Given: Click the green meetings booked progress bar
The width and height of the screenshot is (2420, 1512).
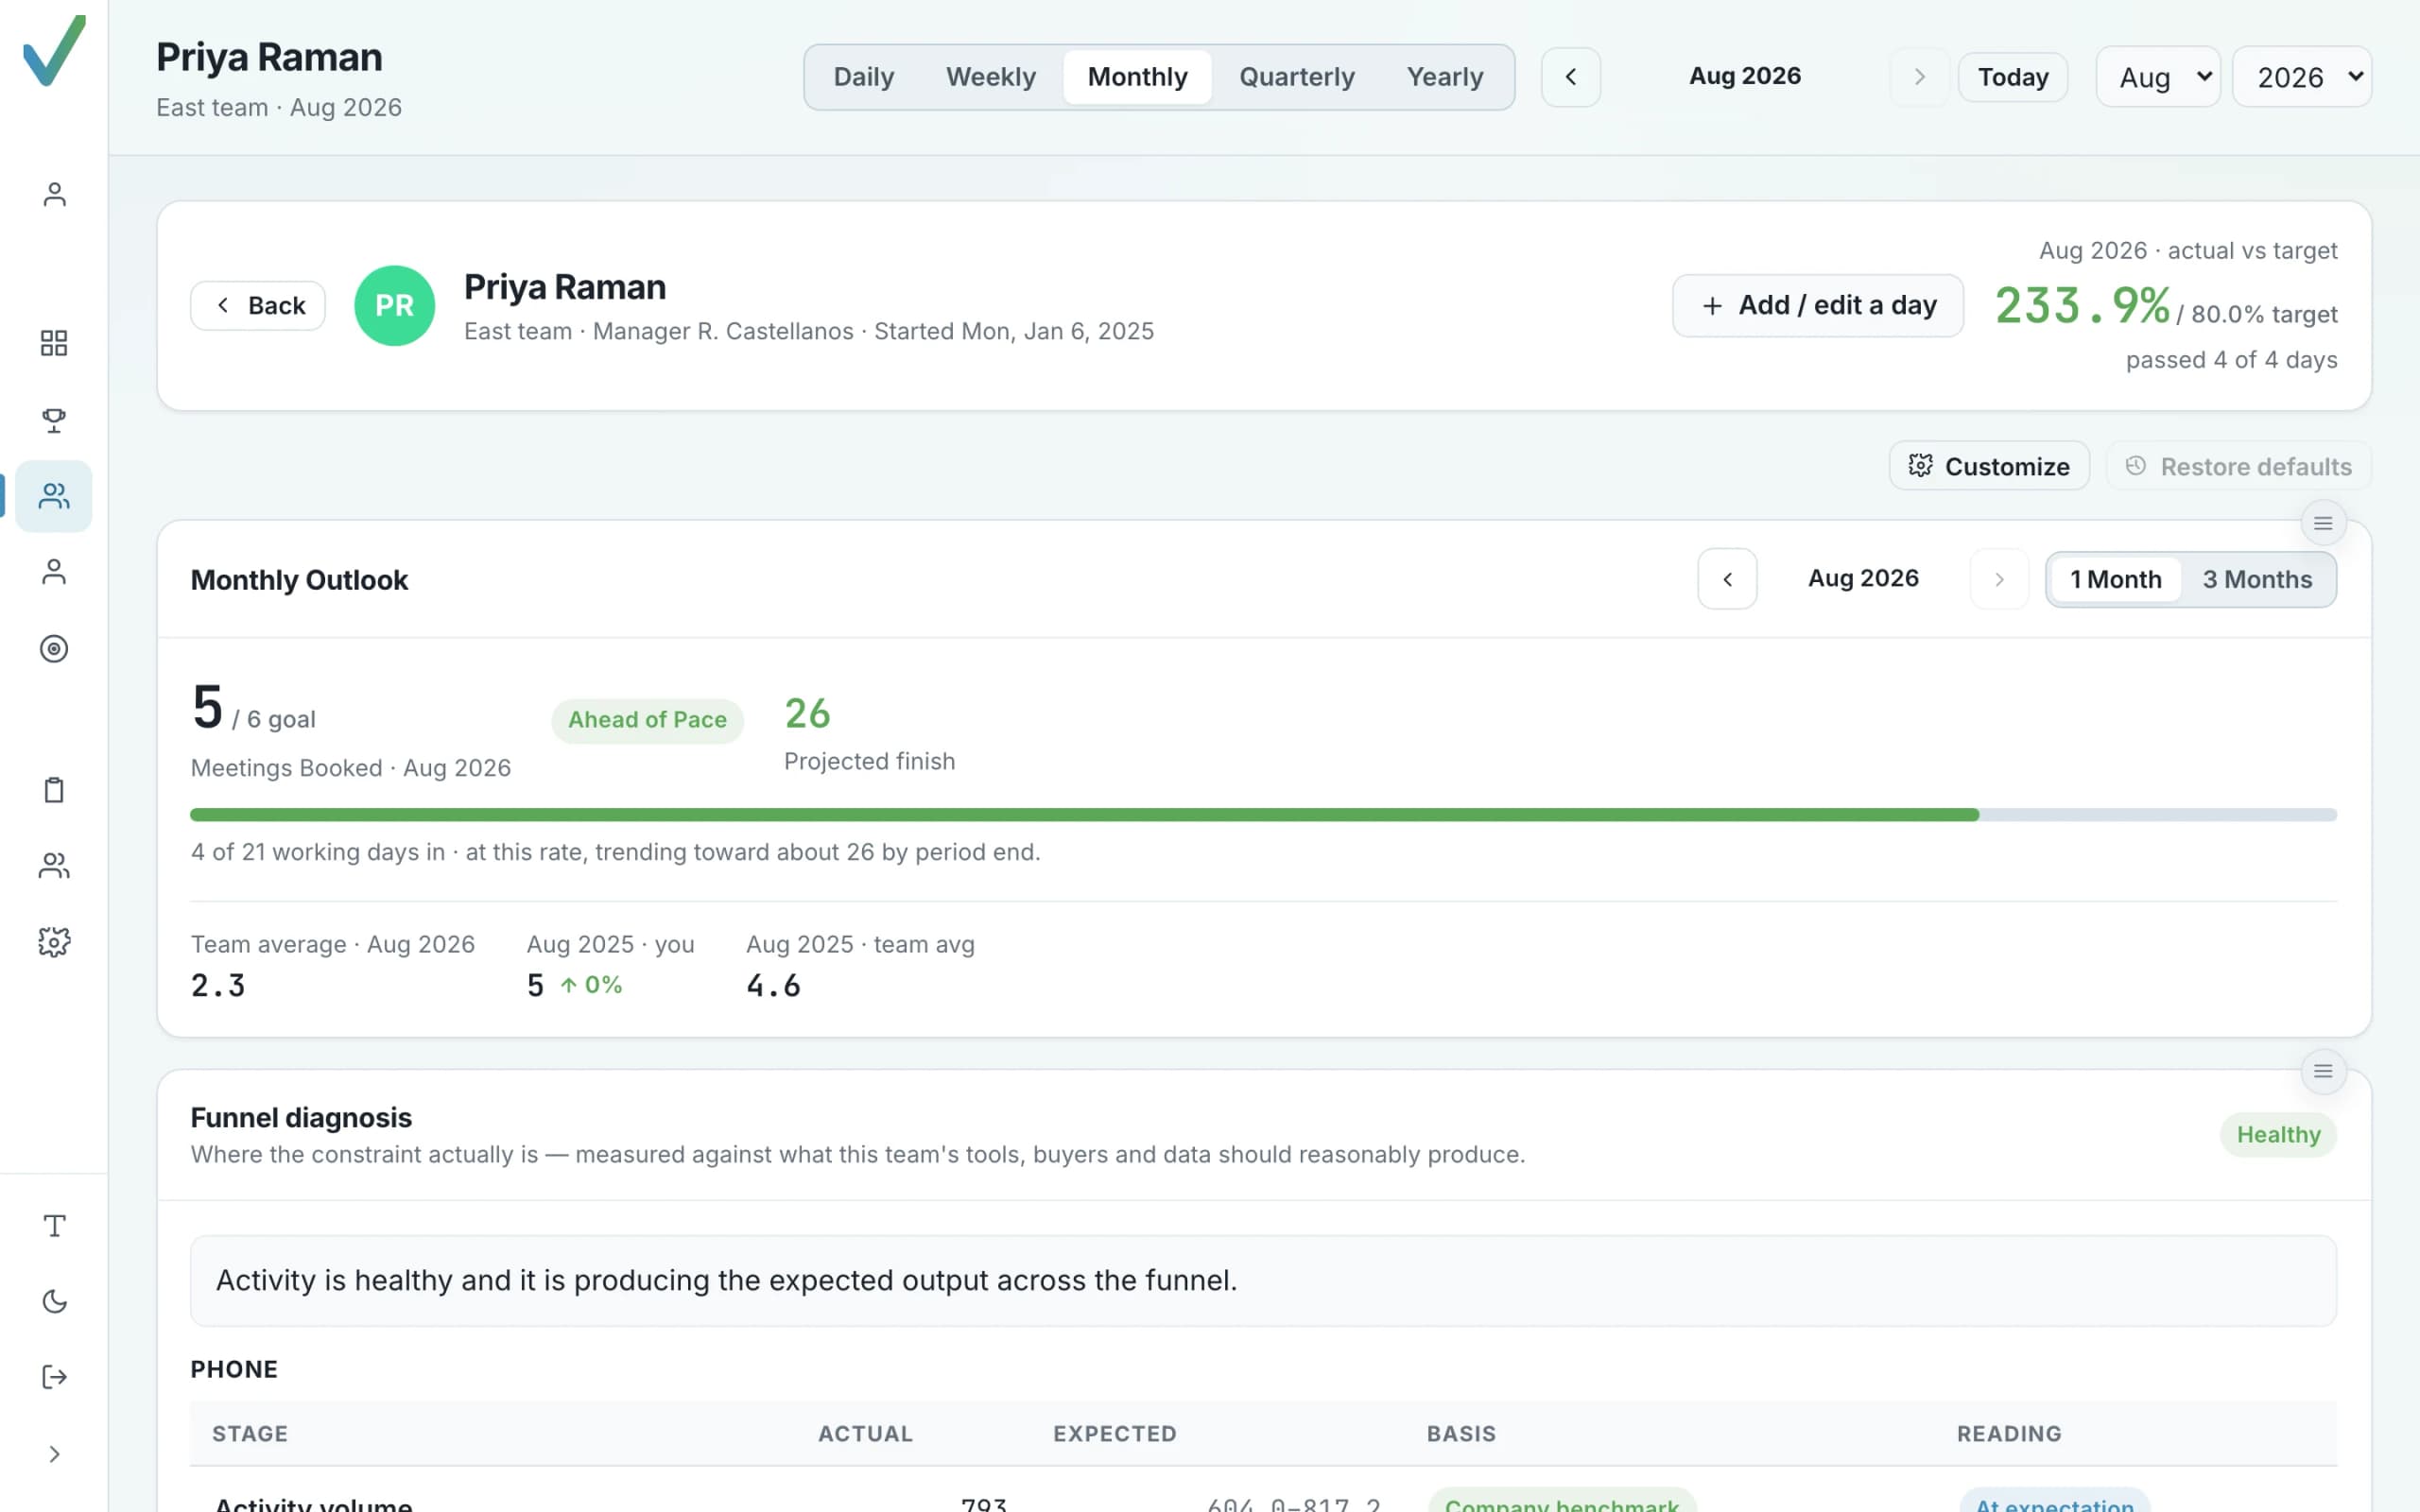Looking at the screenshot, I should tap(1084, 815).
